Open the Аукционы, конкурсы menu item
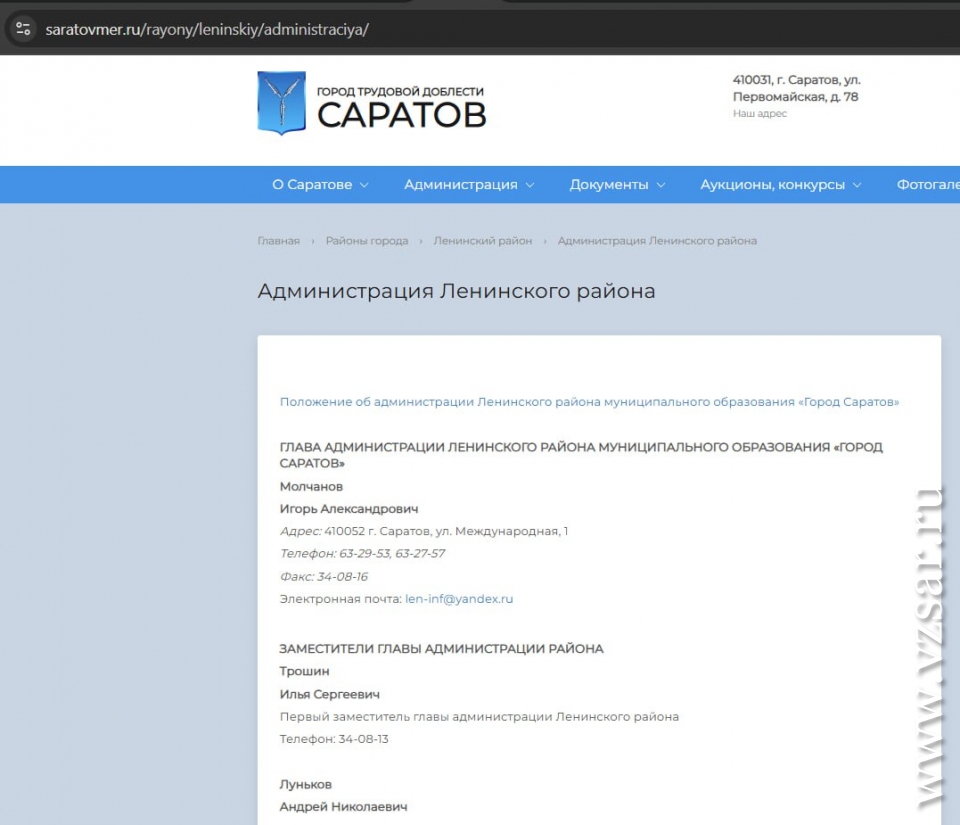This screenshot has width=960, height=825. [x=772, y=185]
